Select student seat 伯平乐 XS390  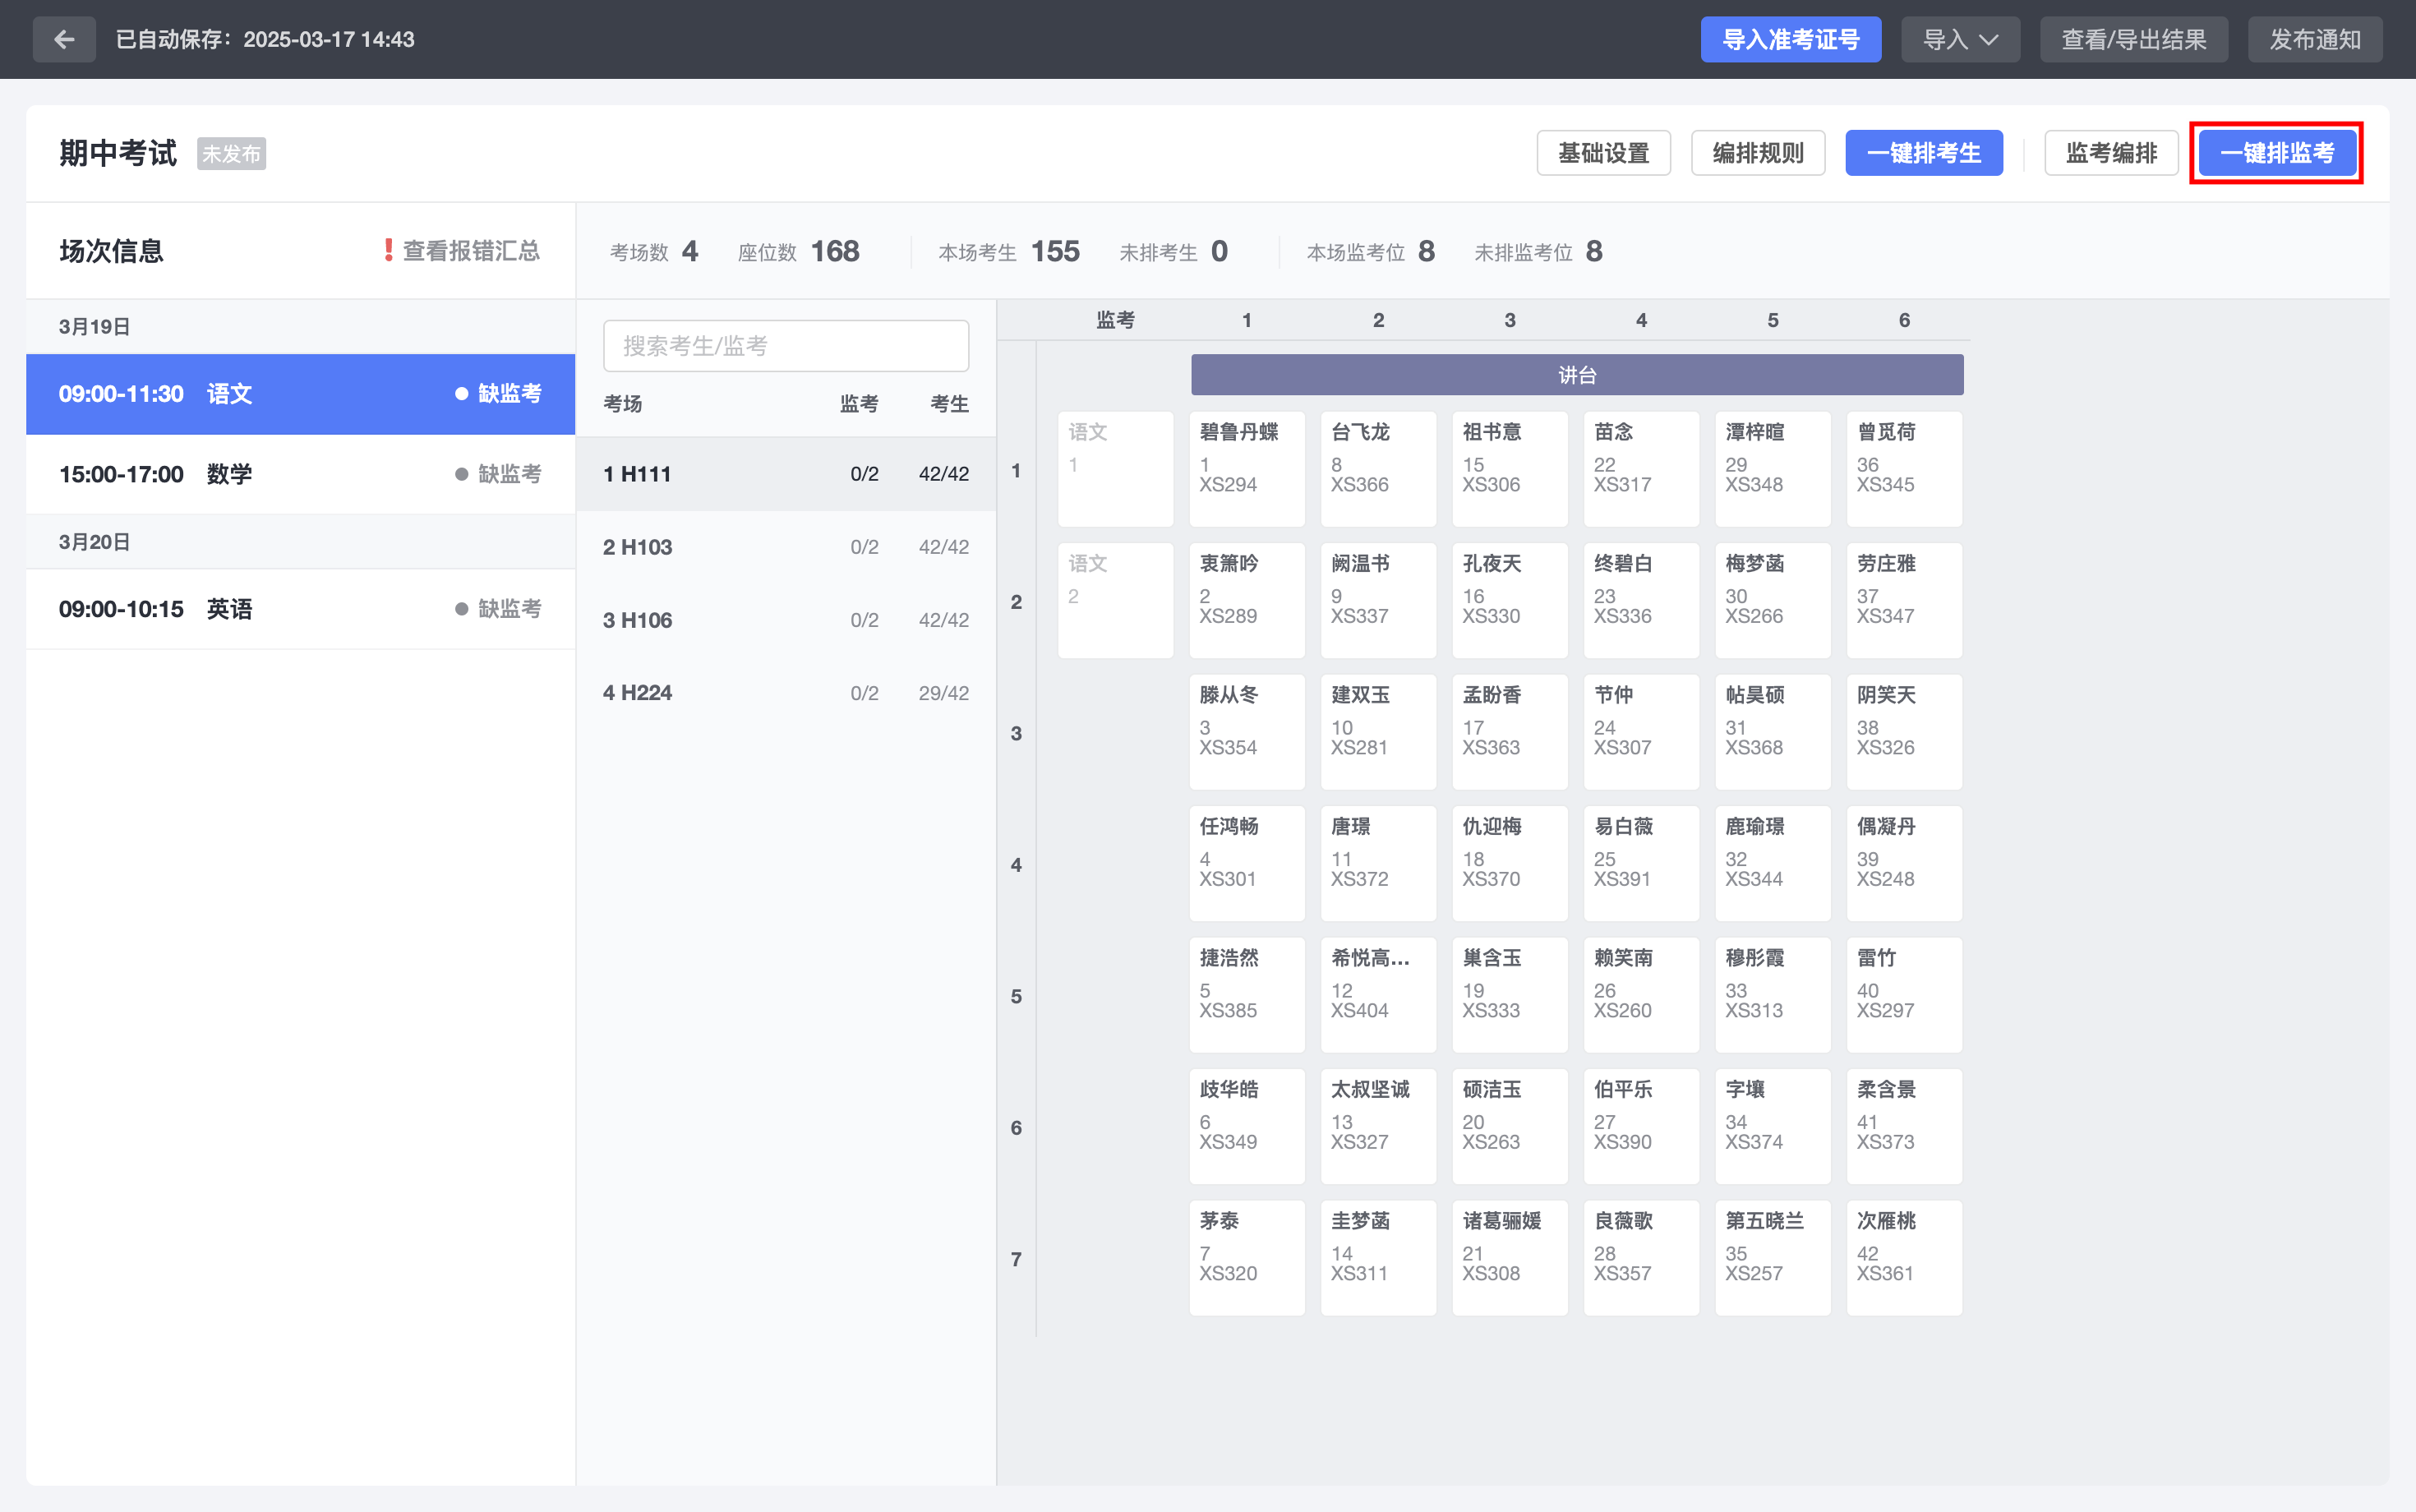tap(1641, 1126)
